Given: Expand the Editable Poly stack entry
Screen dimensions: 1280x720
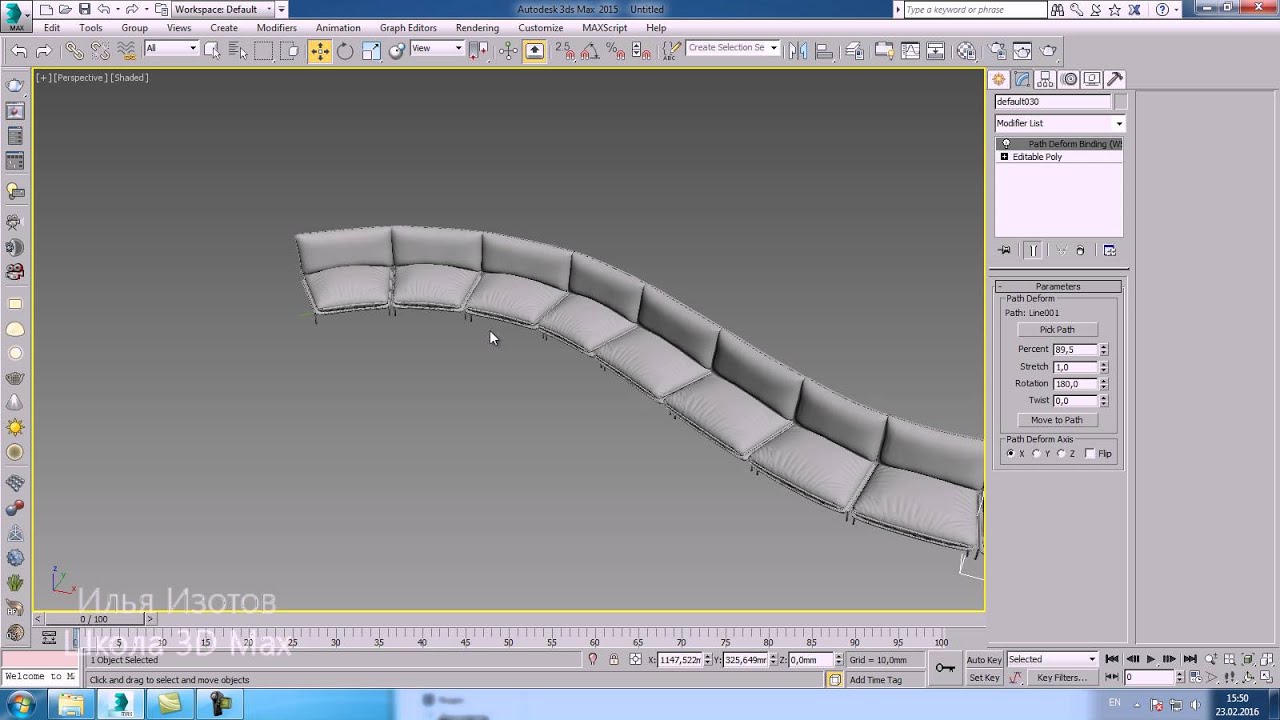Looking at the screenshot, I should pos(1004,157).
